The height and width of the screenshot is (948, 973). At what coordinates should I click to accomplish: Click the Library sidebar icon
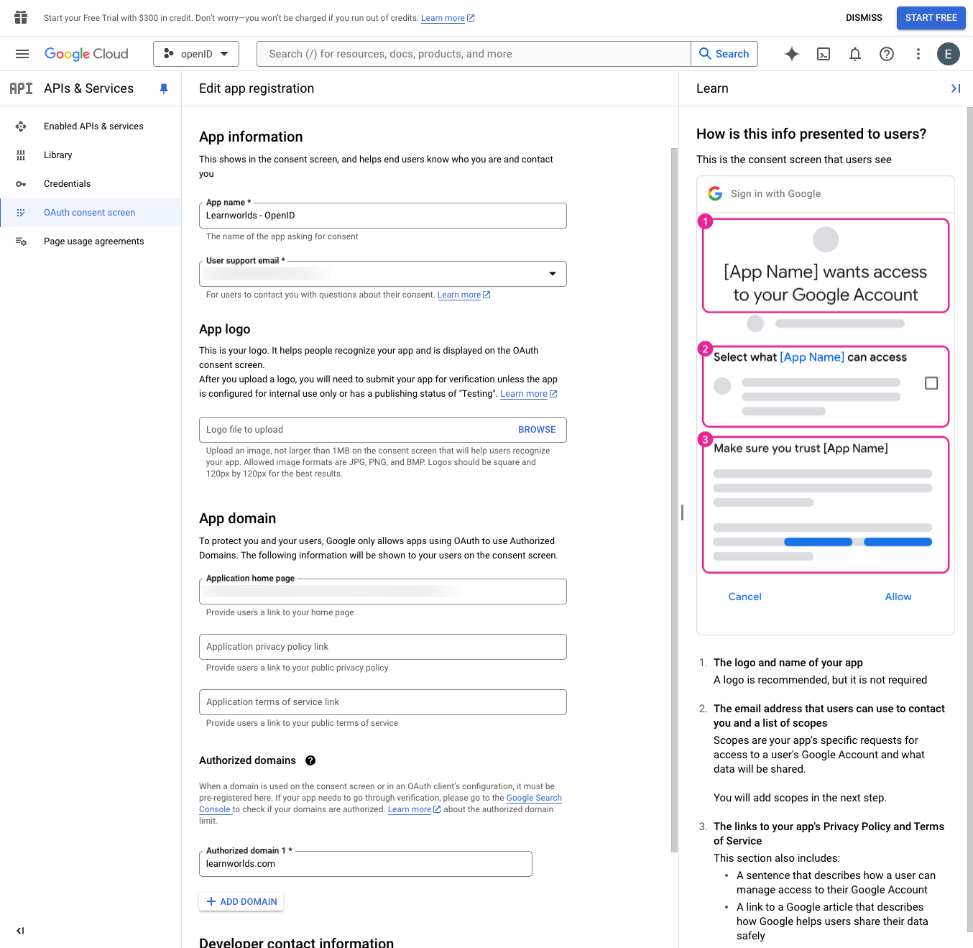pyautogui.click(x=21, y=155)
